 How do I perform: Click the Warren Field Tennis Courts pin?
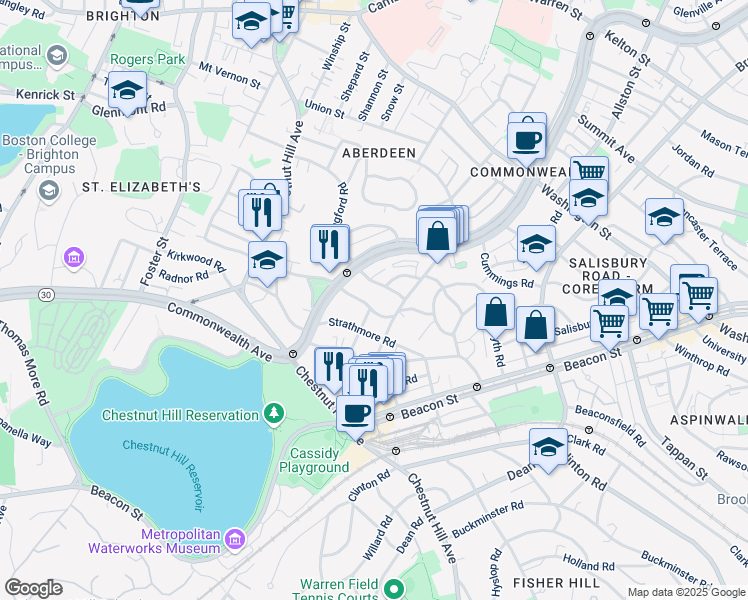(x=394, y=588)
